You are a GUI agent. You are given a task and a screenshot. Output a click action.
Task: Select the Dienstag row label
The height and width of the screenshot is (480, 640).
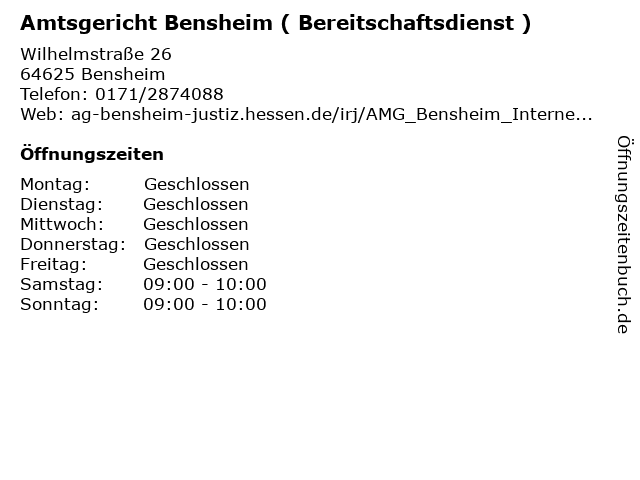pyautogui.click(x=62, y=204)
